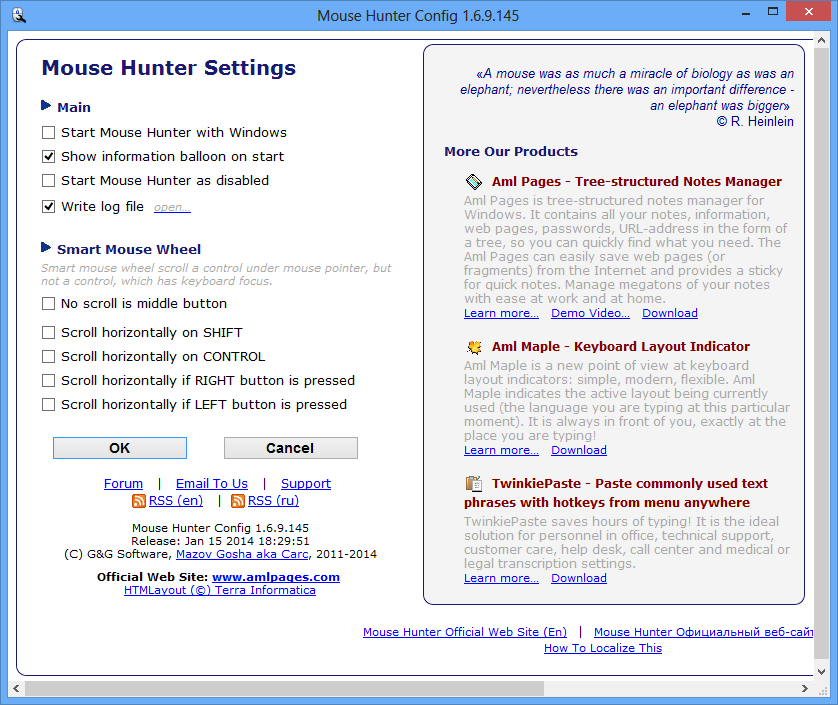The height and width of the screenshot is (705, 838).
Task: Click the Cancel button
Action: [x=291, y=448]
